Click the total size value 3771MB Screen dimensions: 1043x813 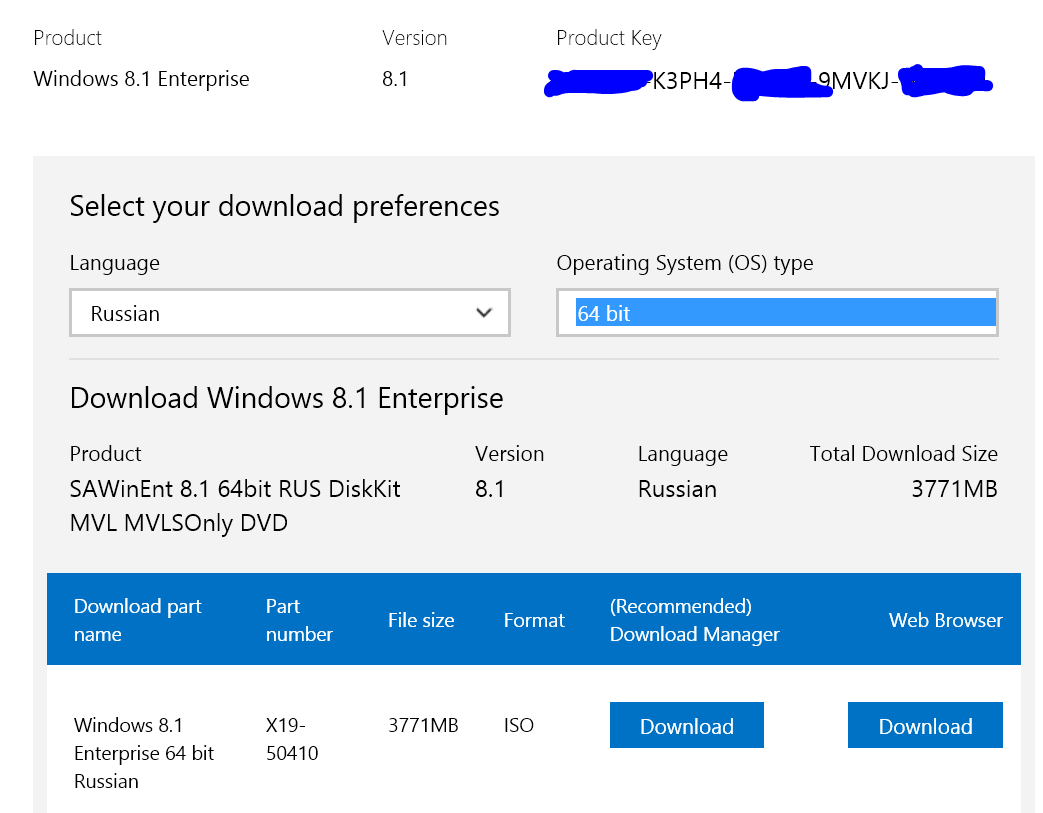pyautogui.click(x=955, y=489)
